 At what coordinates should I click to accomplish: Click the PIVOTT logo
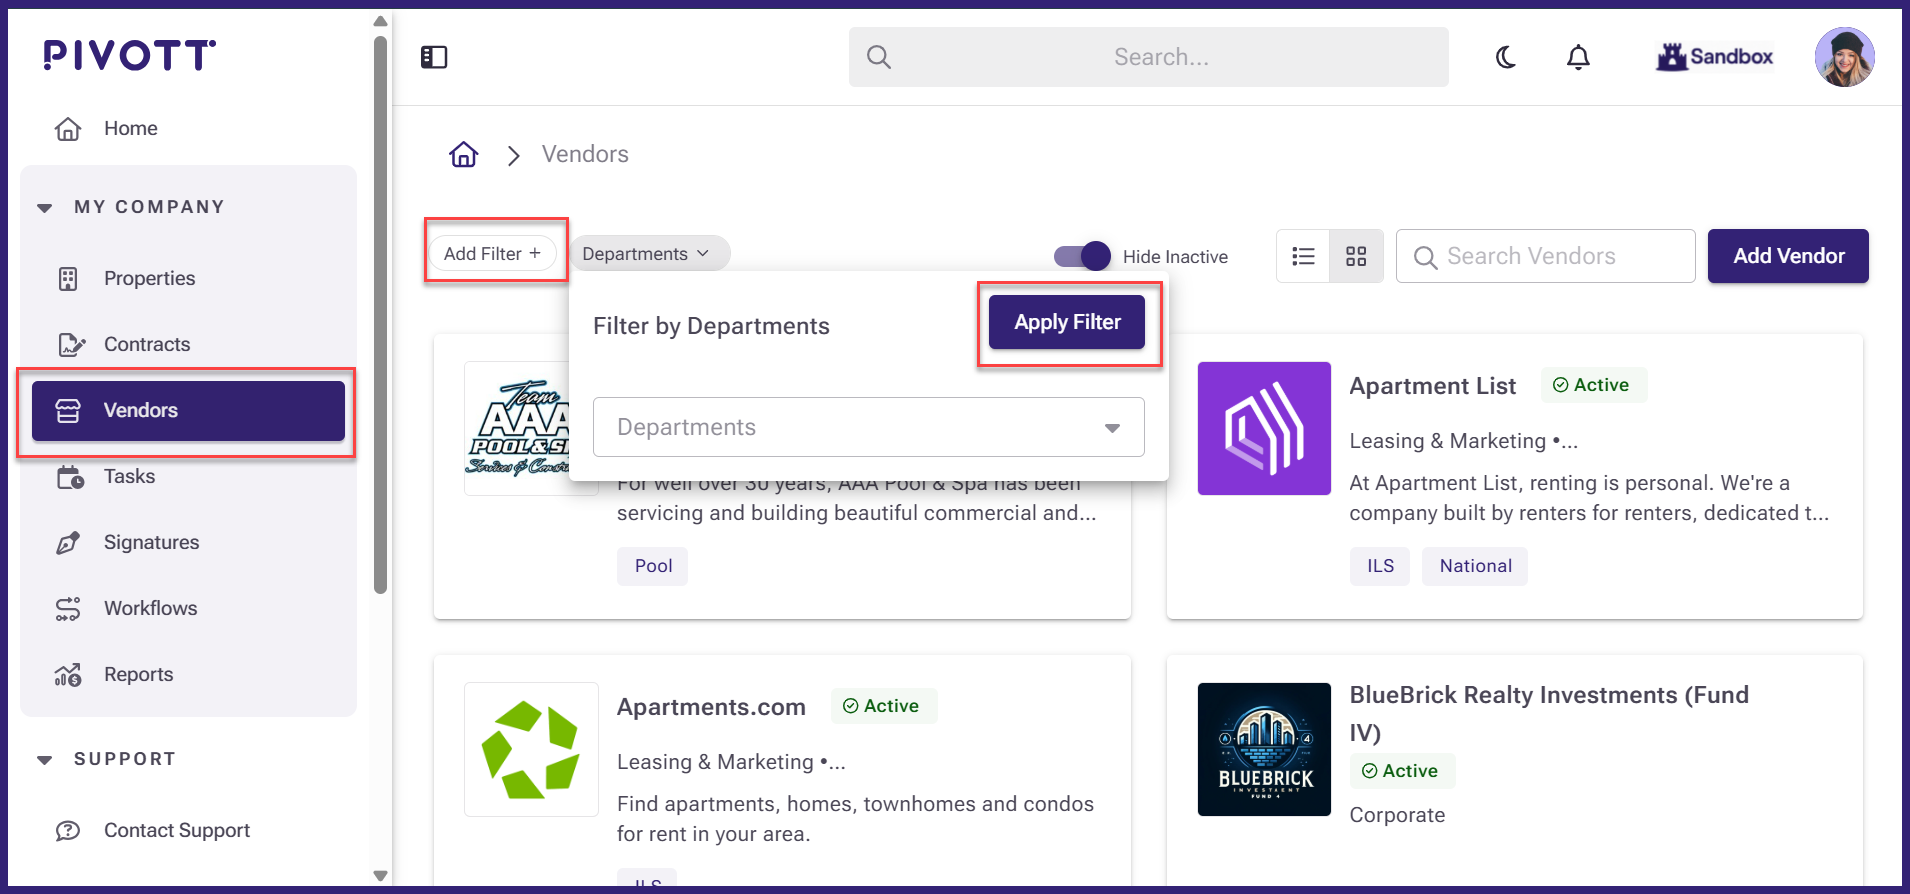click(130, 55)
